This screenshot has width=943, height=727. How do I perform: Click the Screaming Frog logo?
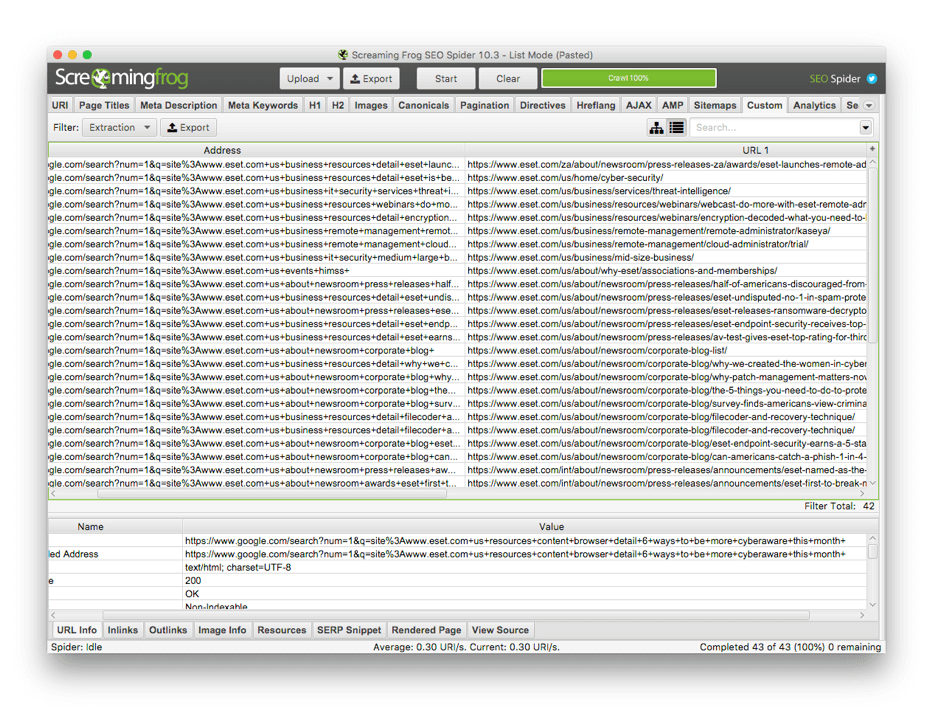tap(121, 78)
